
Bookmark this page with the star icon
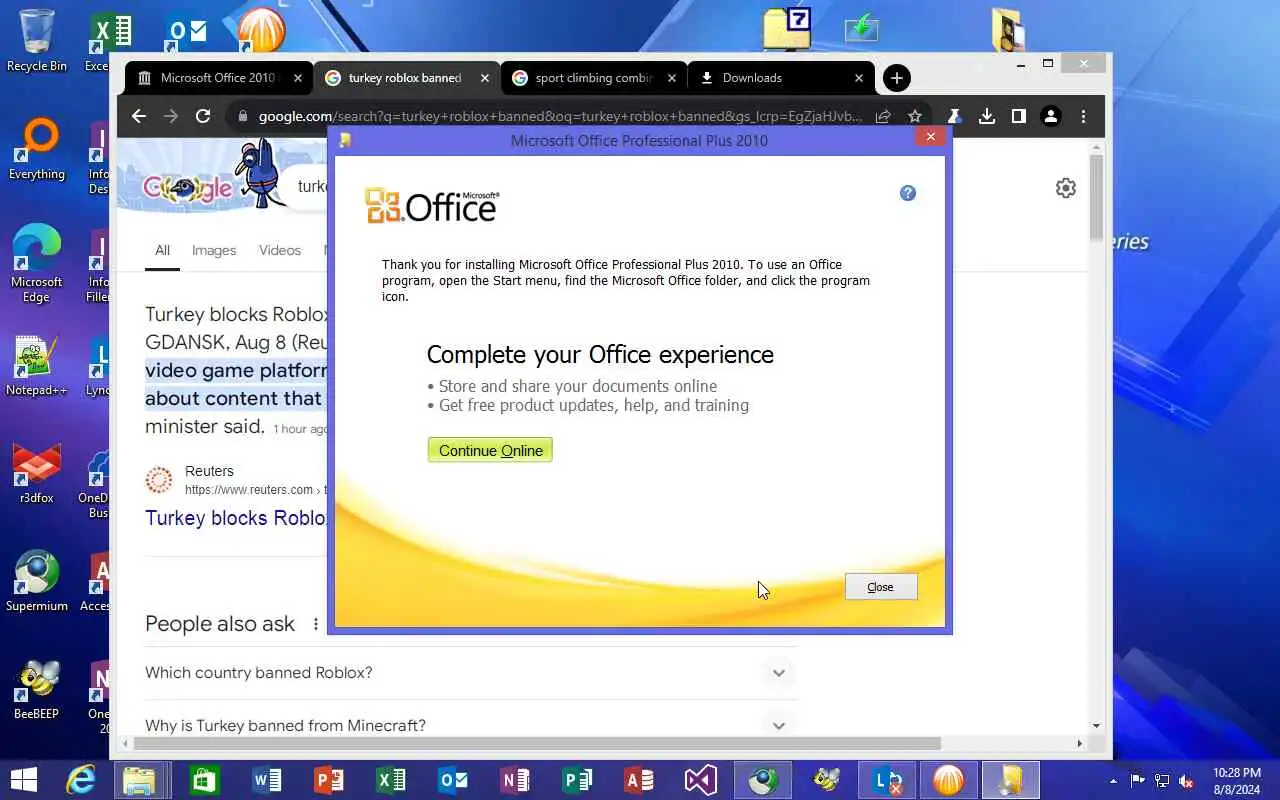coord(914,116)
